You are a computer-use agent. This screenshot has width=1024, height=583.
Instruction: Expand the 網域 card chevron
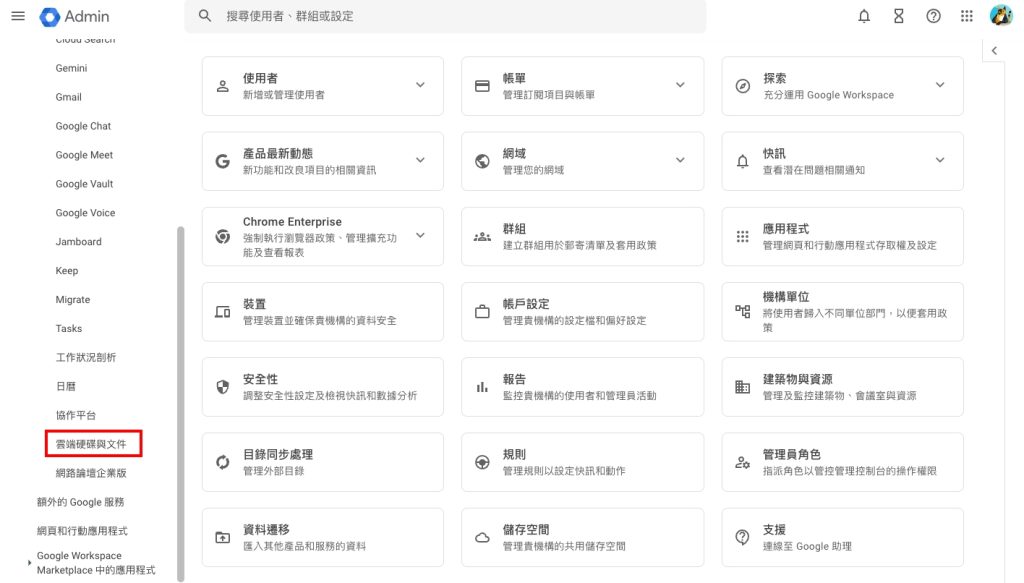pyautogui.click(x=680, y=160)
